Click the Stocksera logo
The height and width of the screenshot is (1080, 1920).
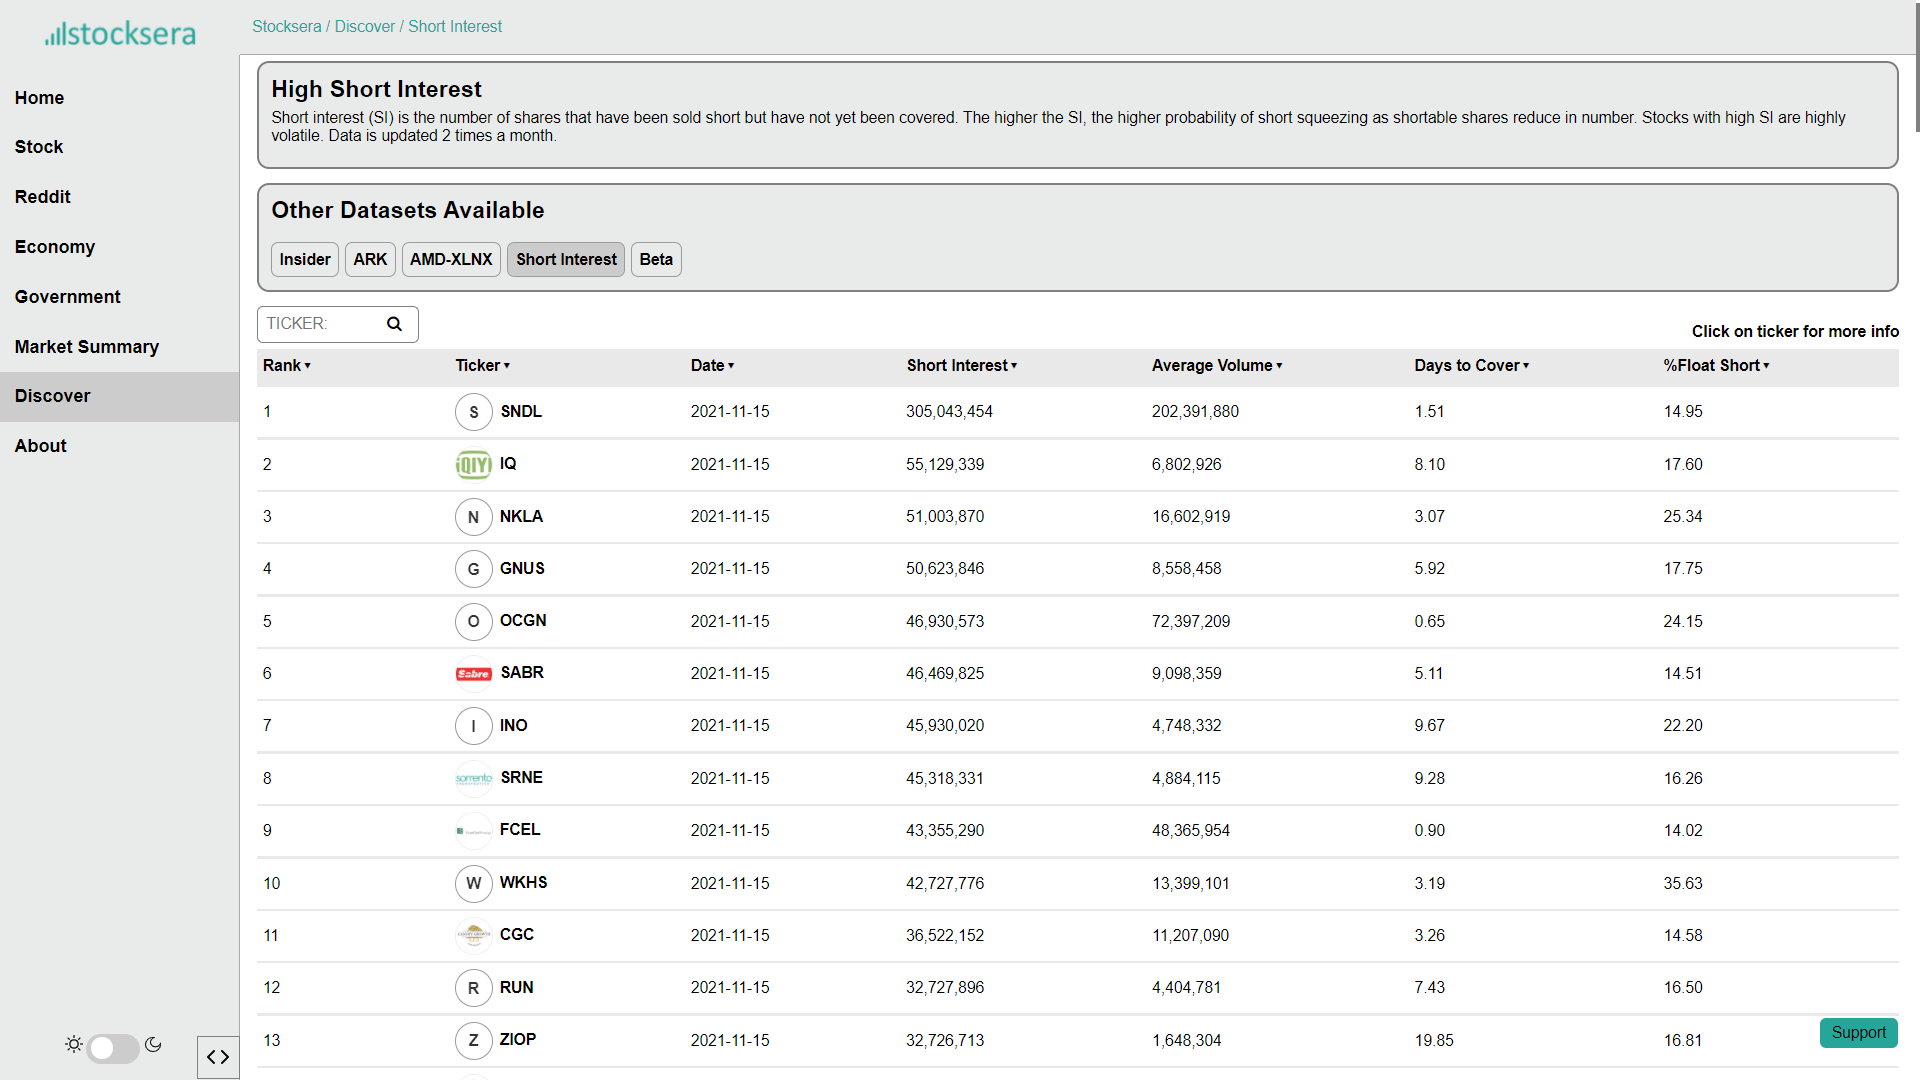click(x=120, y=34)
